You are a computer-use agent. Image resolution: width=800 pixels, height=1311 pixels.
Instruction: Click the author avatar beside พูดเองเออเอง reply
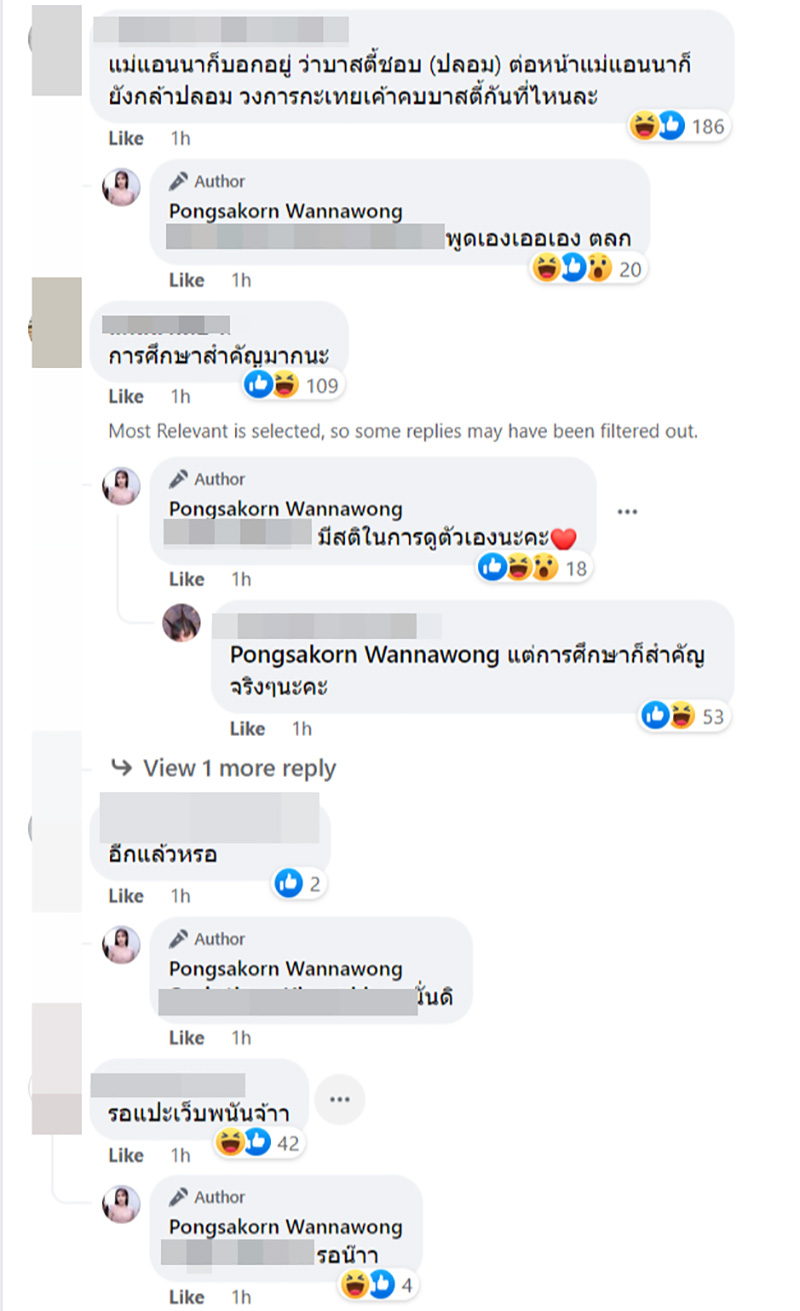point(122,187)
